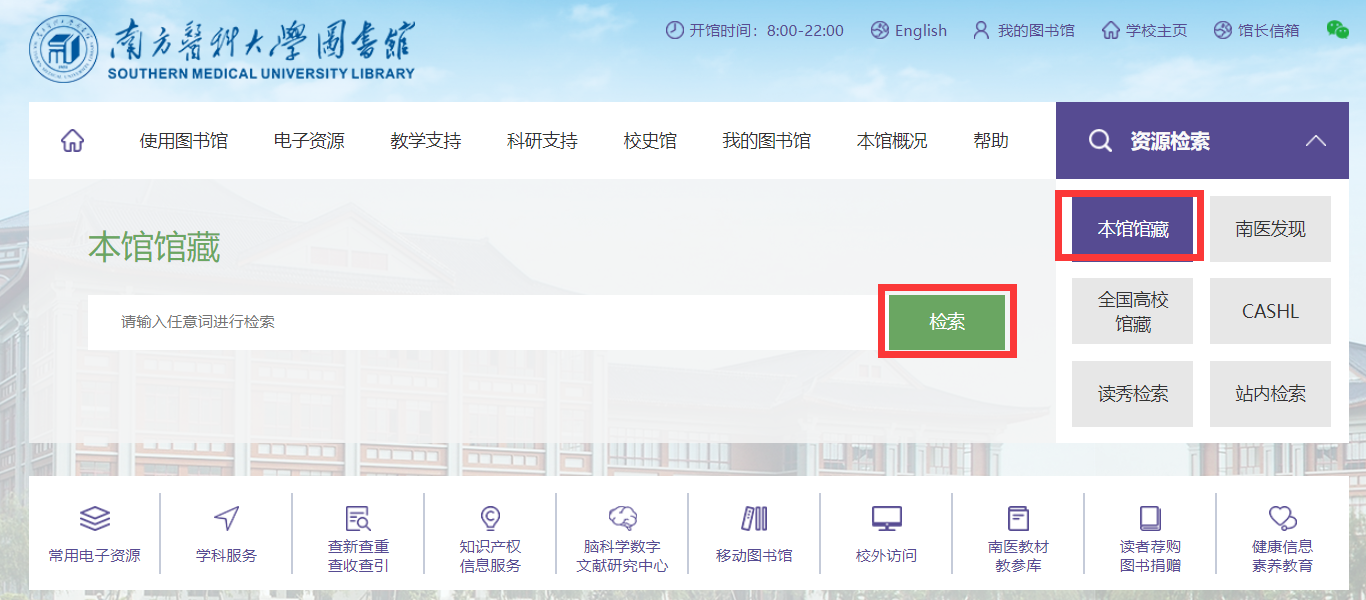
Task: Select the 南医发现 search tab
Action: pyautogui.click(x=1270, y=229)
